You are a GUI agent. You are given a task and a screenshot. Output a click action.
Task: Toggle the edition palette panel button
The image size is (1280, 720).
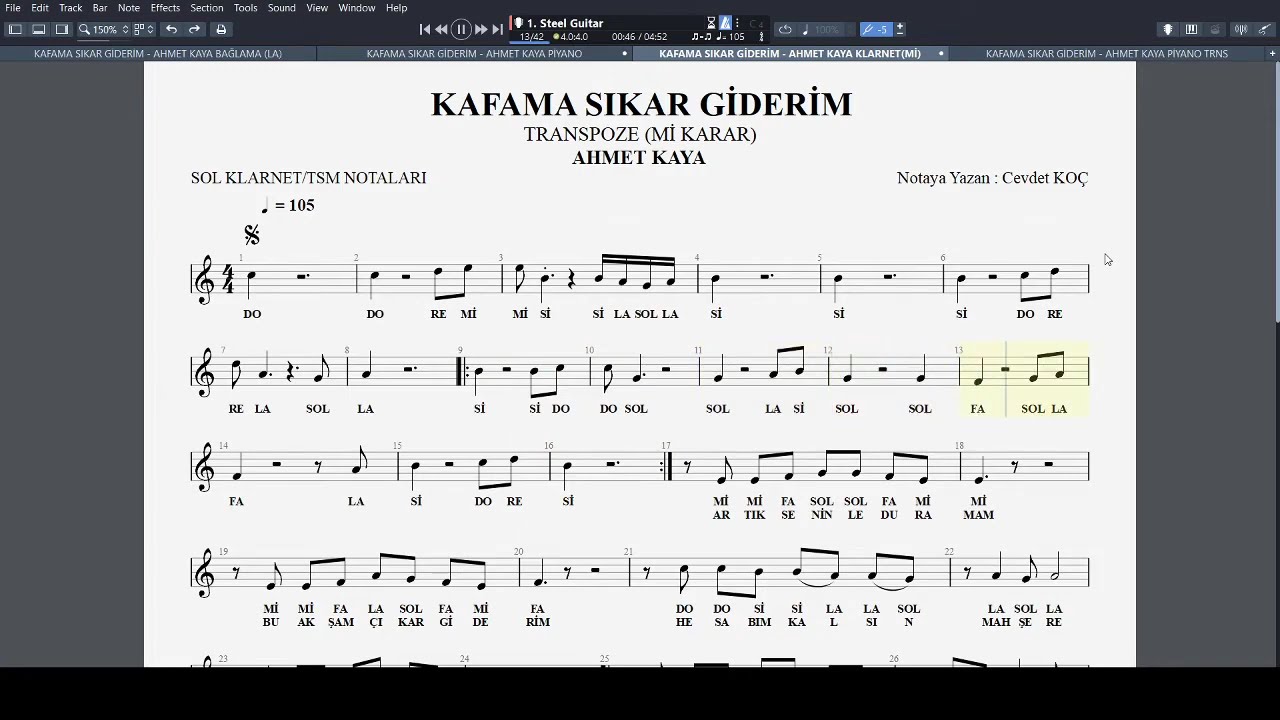[15, 30]
